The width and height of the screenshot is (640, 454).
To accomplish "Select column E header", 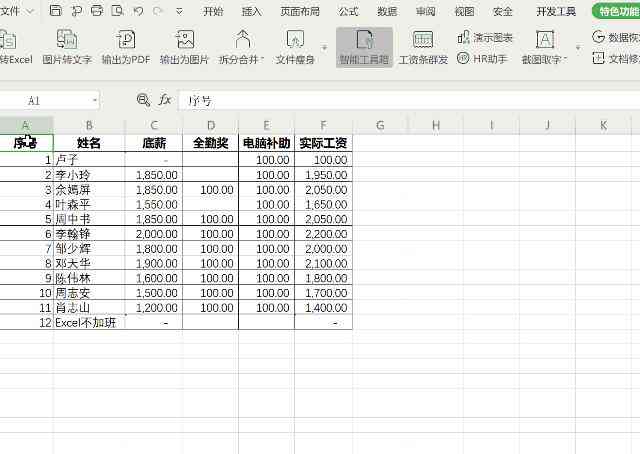I will click(267, 125).
